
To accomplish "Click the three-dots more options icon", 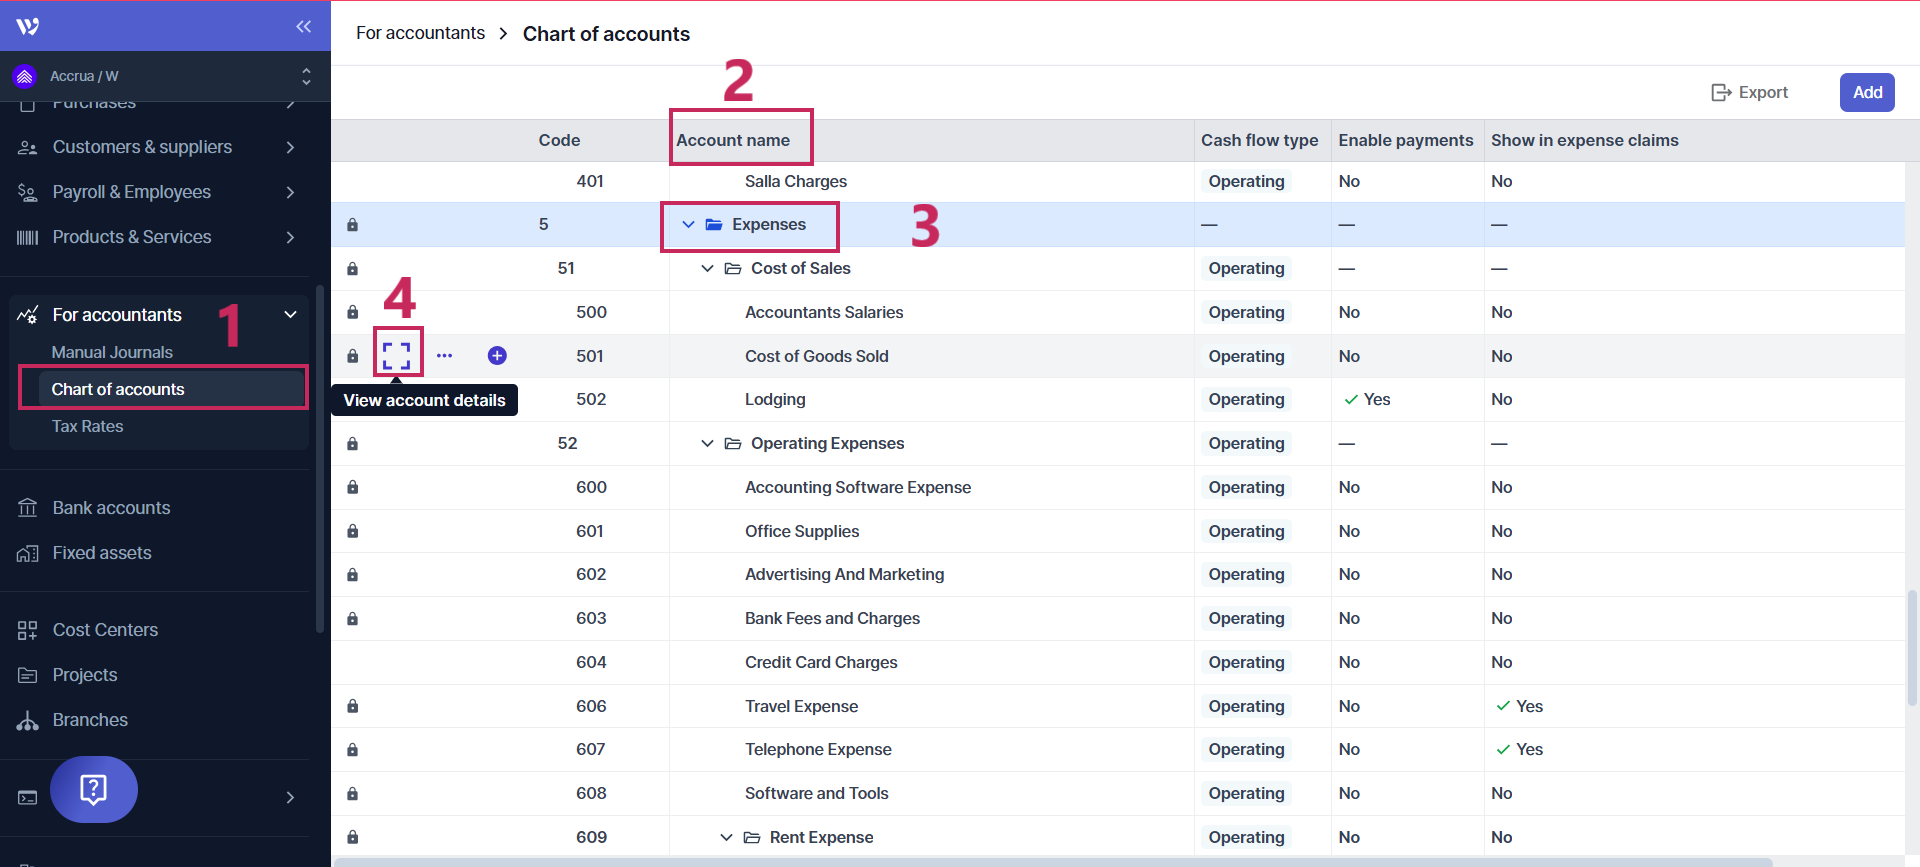I will tap(444, 356).
